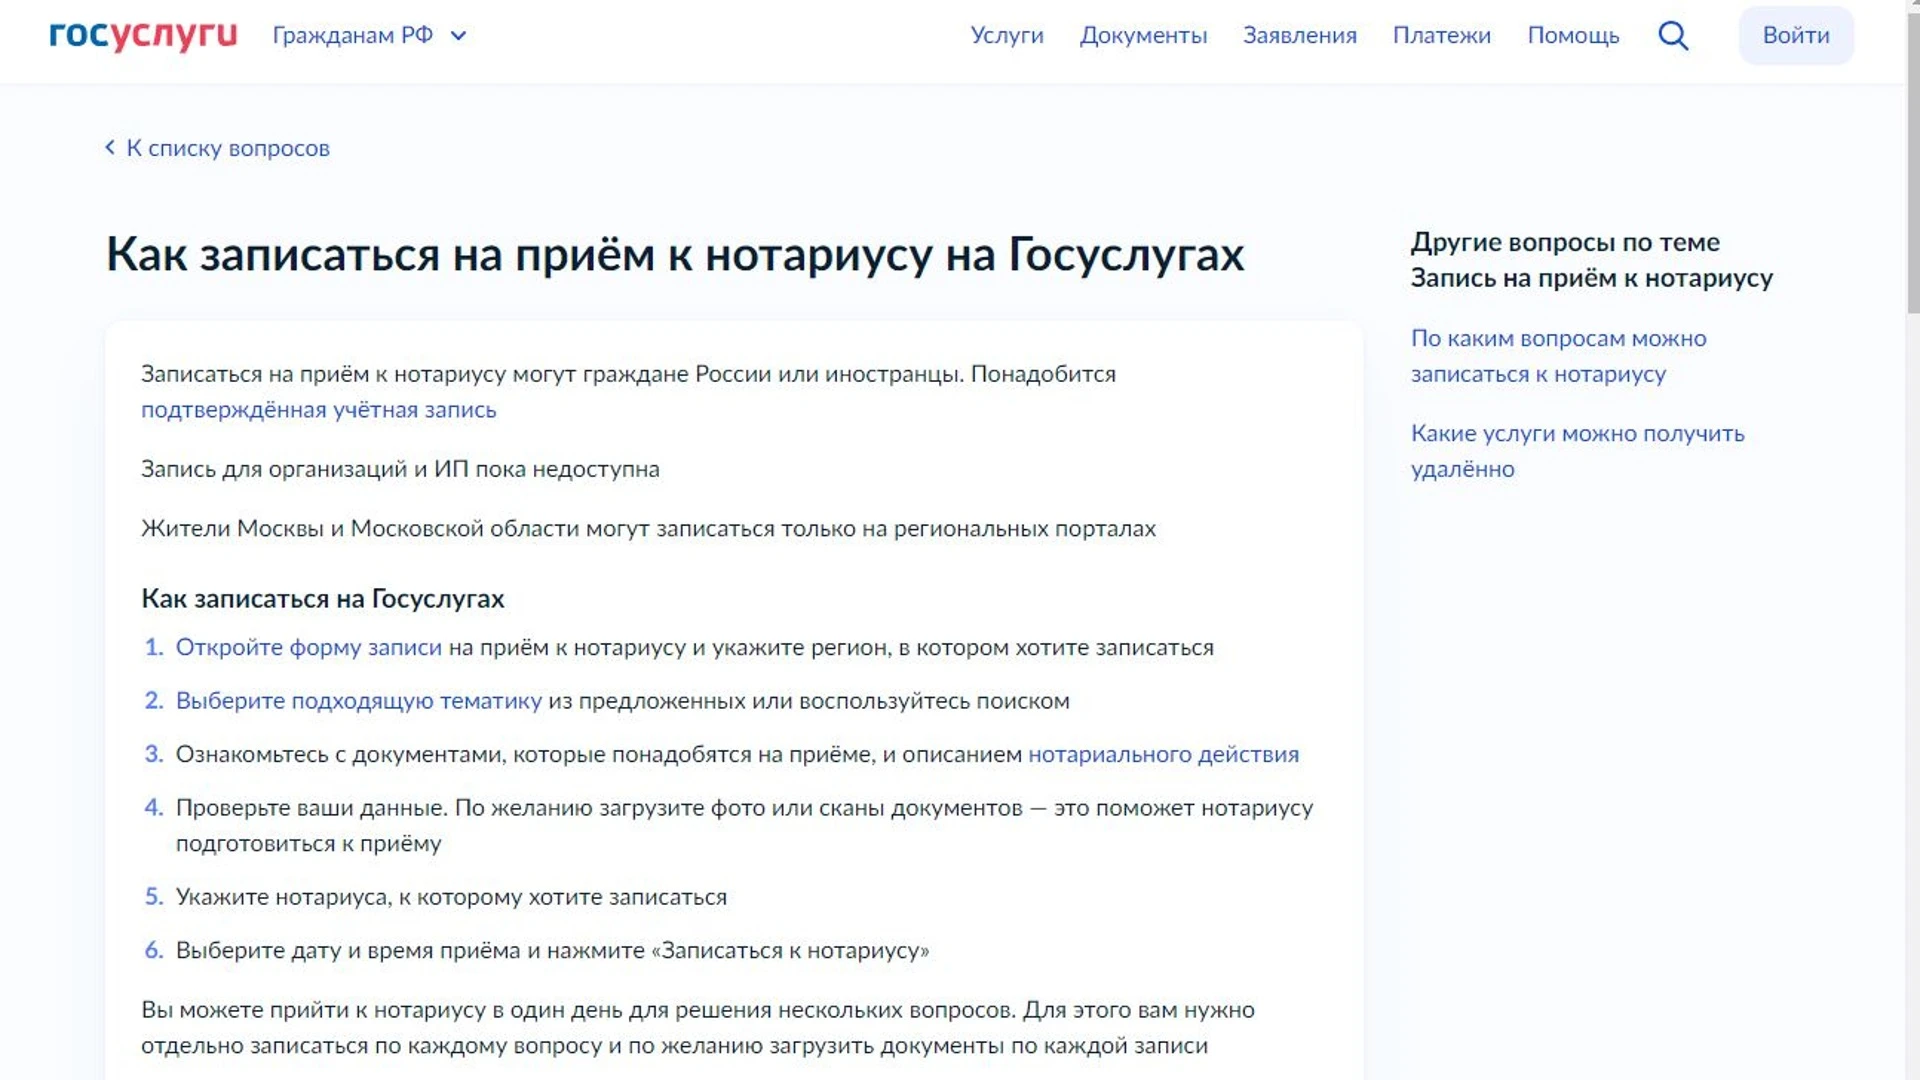Open «Какие услуги можно получить удалённо» link

click(x=1578, y=451)
